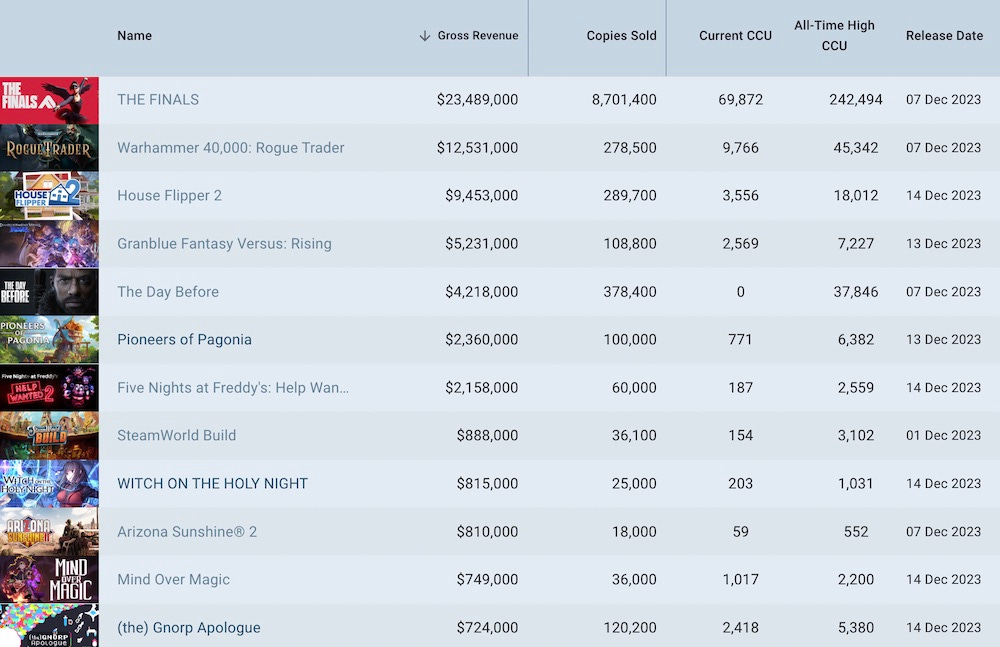
Task: Select the $2,360,000 revenue cell
Action: (482, 339)
